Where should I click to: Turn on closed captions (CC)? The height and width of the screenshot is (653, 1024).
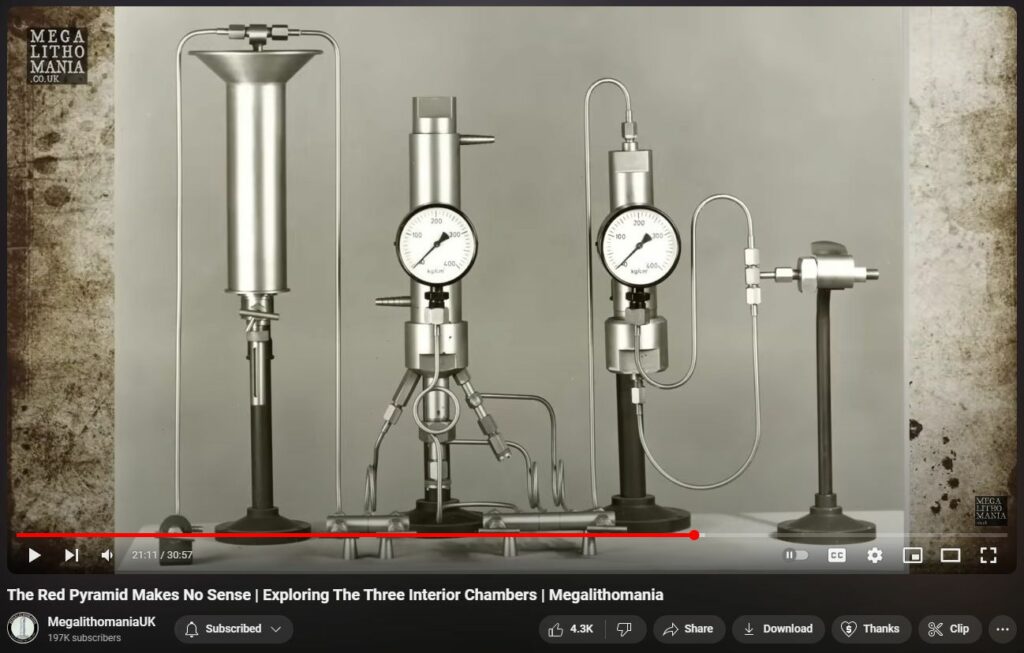(x=837, y=555)
